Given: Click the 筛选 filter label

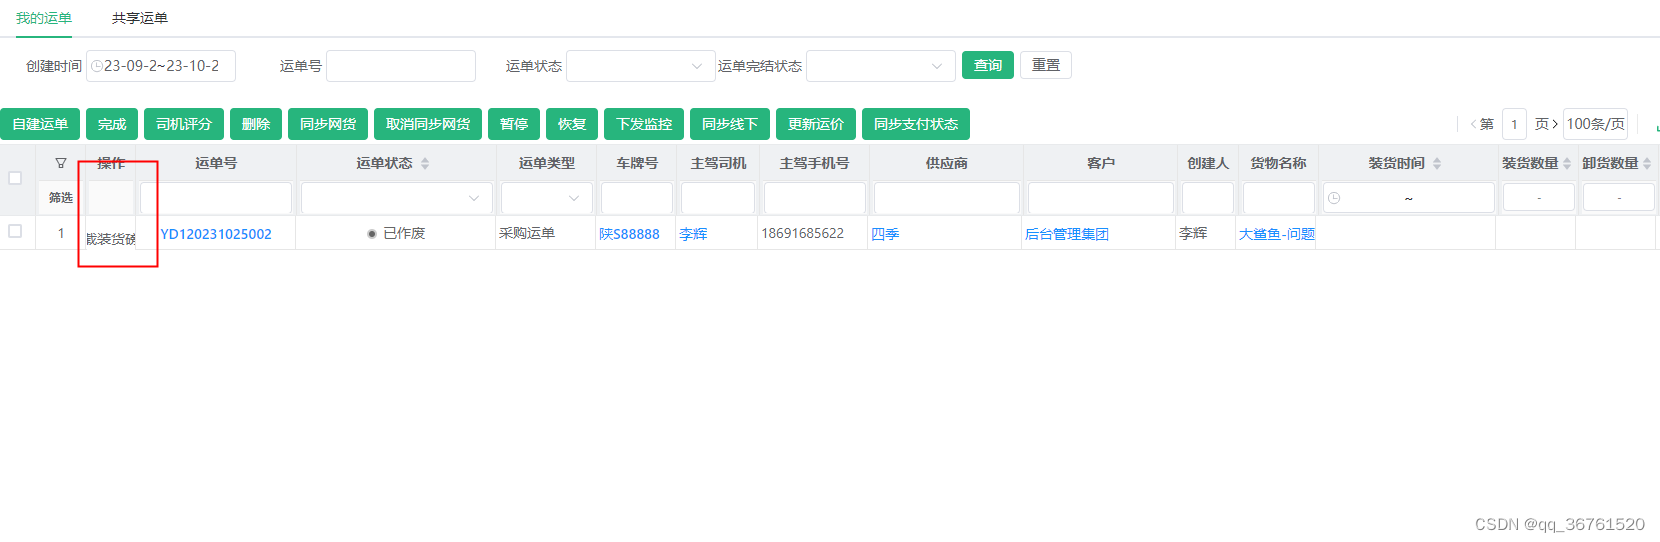Looking at the screenshot, I should [x=61, y=198].
